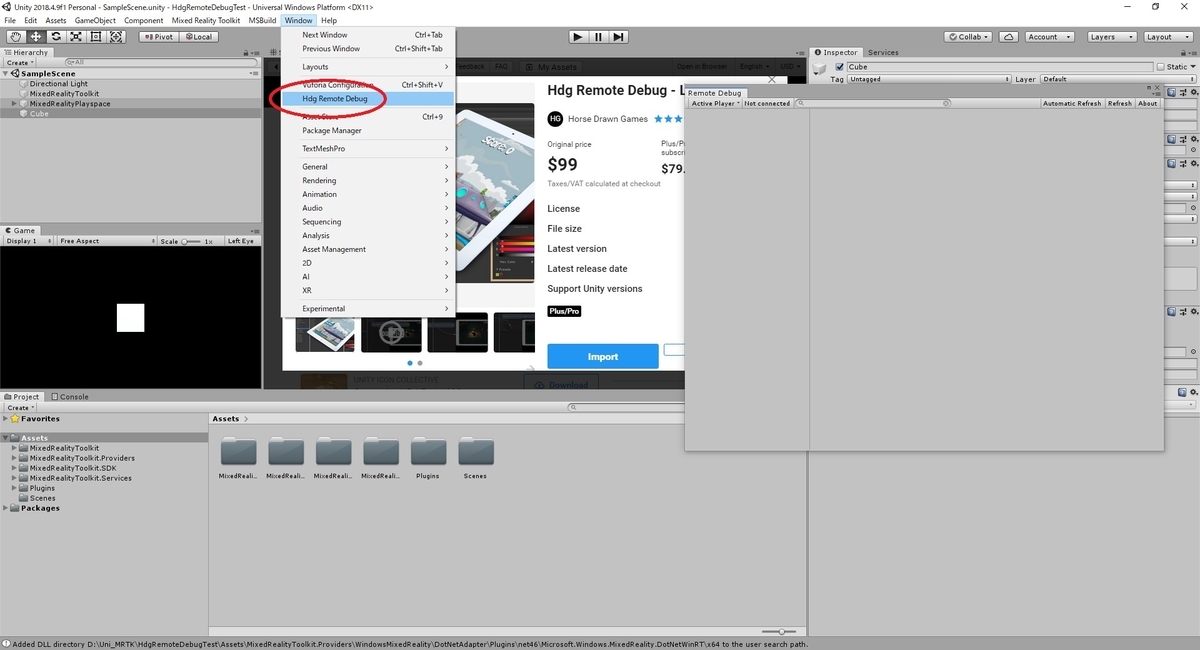Open Hierarchy Create dropdown
The image size is (1200, 650).
pyautogui.click(x=20, y=62)
